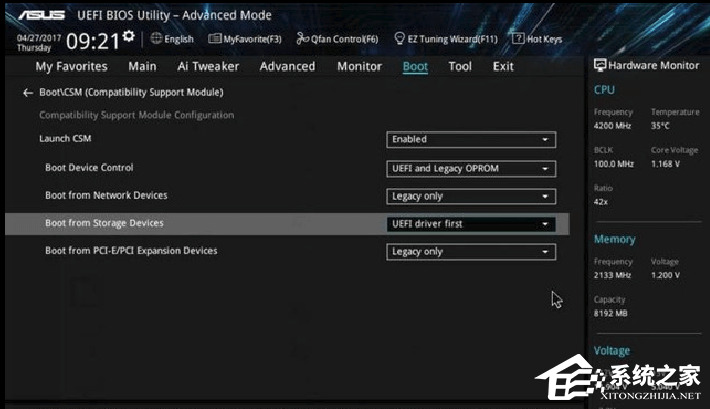Click the 42x ratio value
710x409 pixels.
pyautogui.click(x=601, y=202)
